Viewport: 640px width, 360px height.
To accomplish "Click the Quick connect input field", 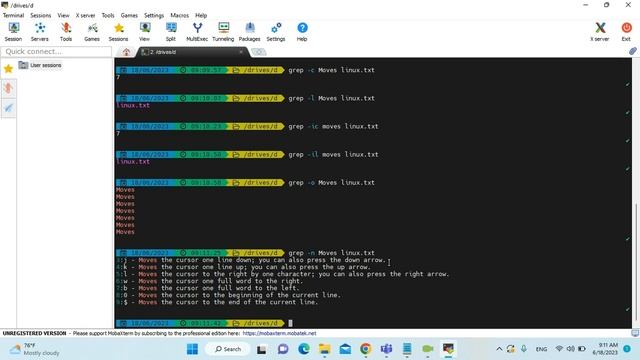I will click(x=56, y=51).
